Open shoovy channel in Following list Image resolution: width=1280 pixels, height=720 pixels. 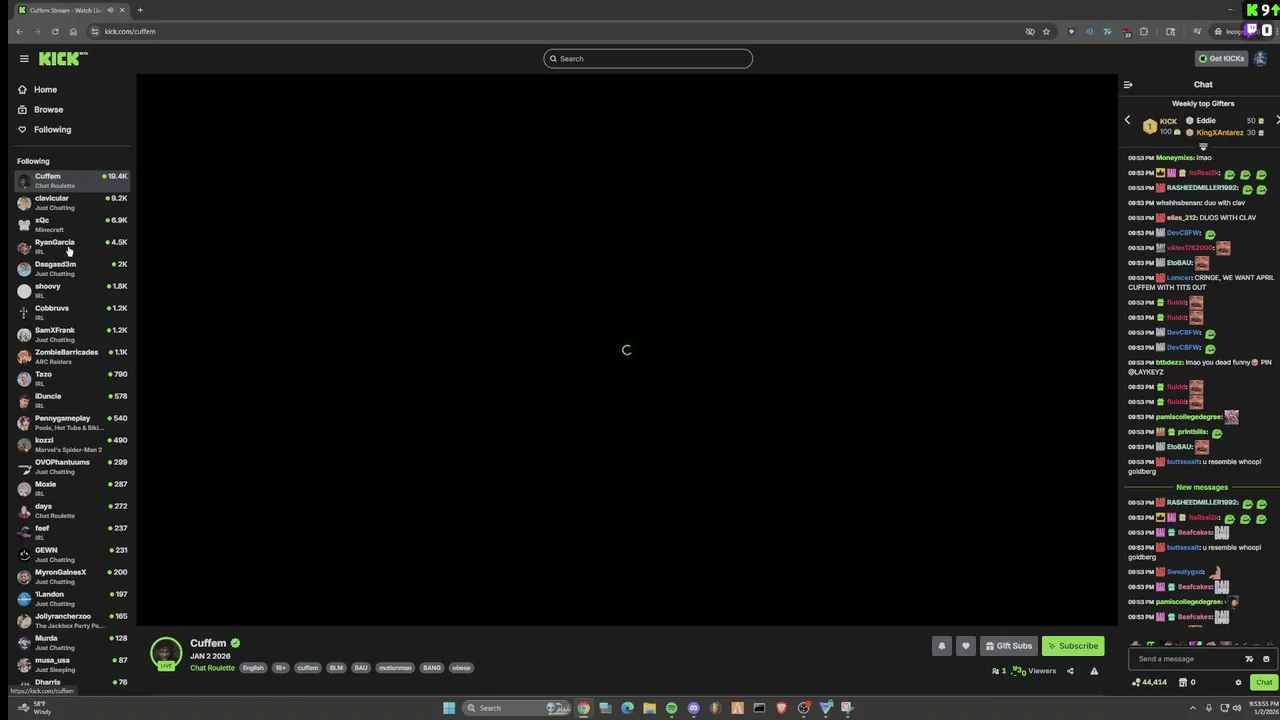tap(72, 291)
